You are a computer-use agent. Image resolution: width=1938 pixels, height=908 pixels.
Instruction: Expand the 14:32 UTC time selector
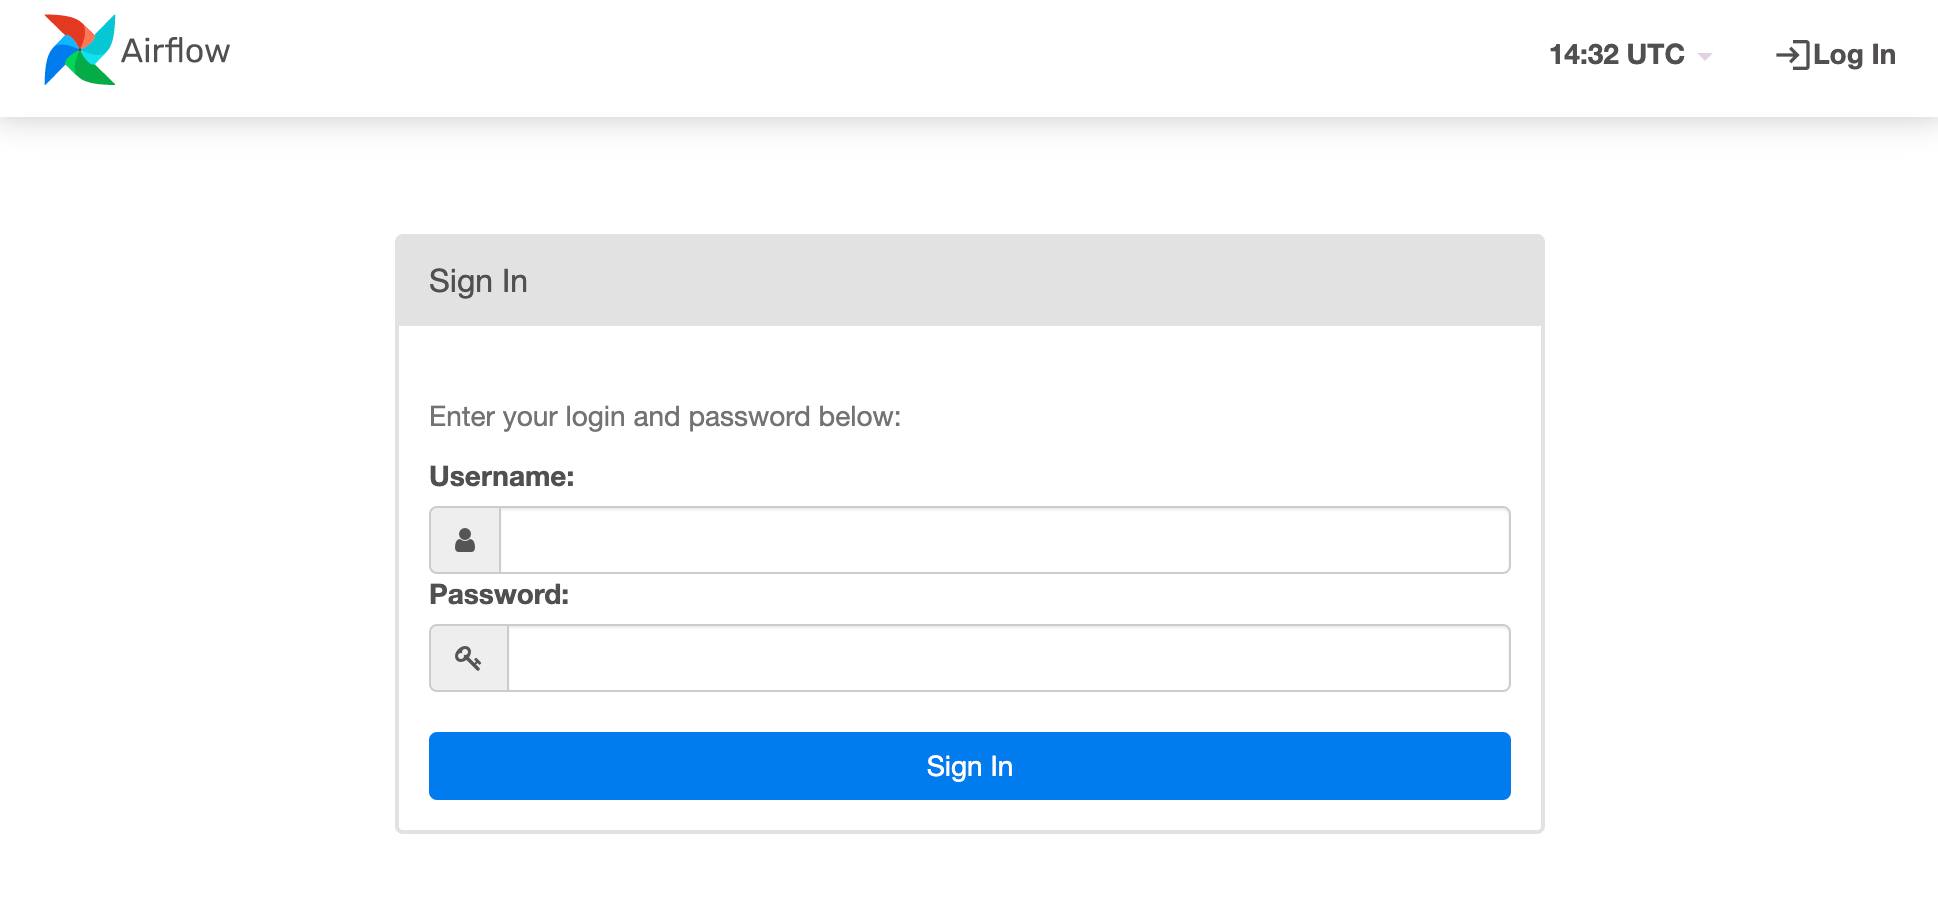coord(1615,55)
